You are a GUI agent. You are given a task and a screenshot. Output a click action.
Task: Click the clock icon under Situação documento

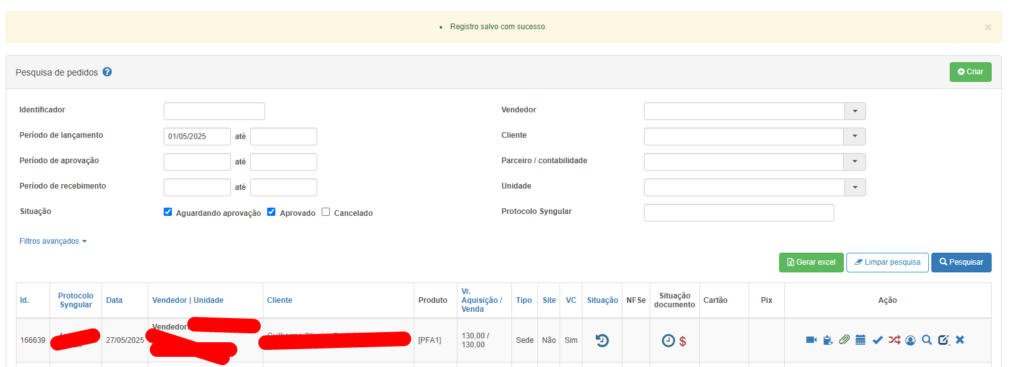[x=668, y=340]
